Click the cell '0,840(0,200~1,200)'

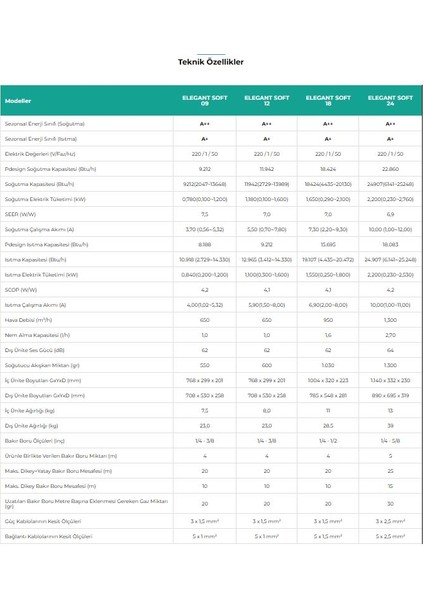(205, 275)
